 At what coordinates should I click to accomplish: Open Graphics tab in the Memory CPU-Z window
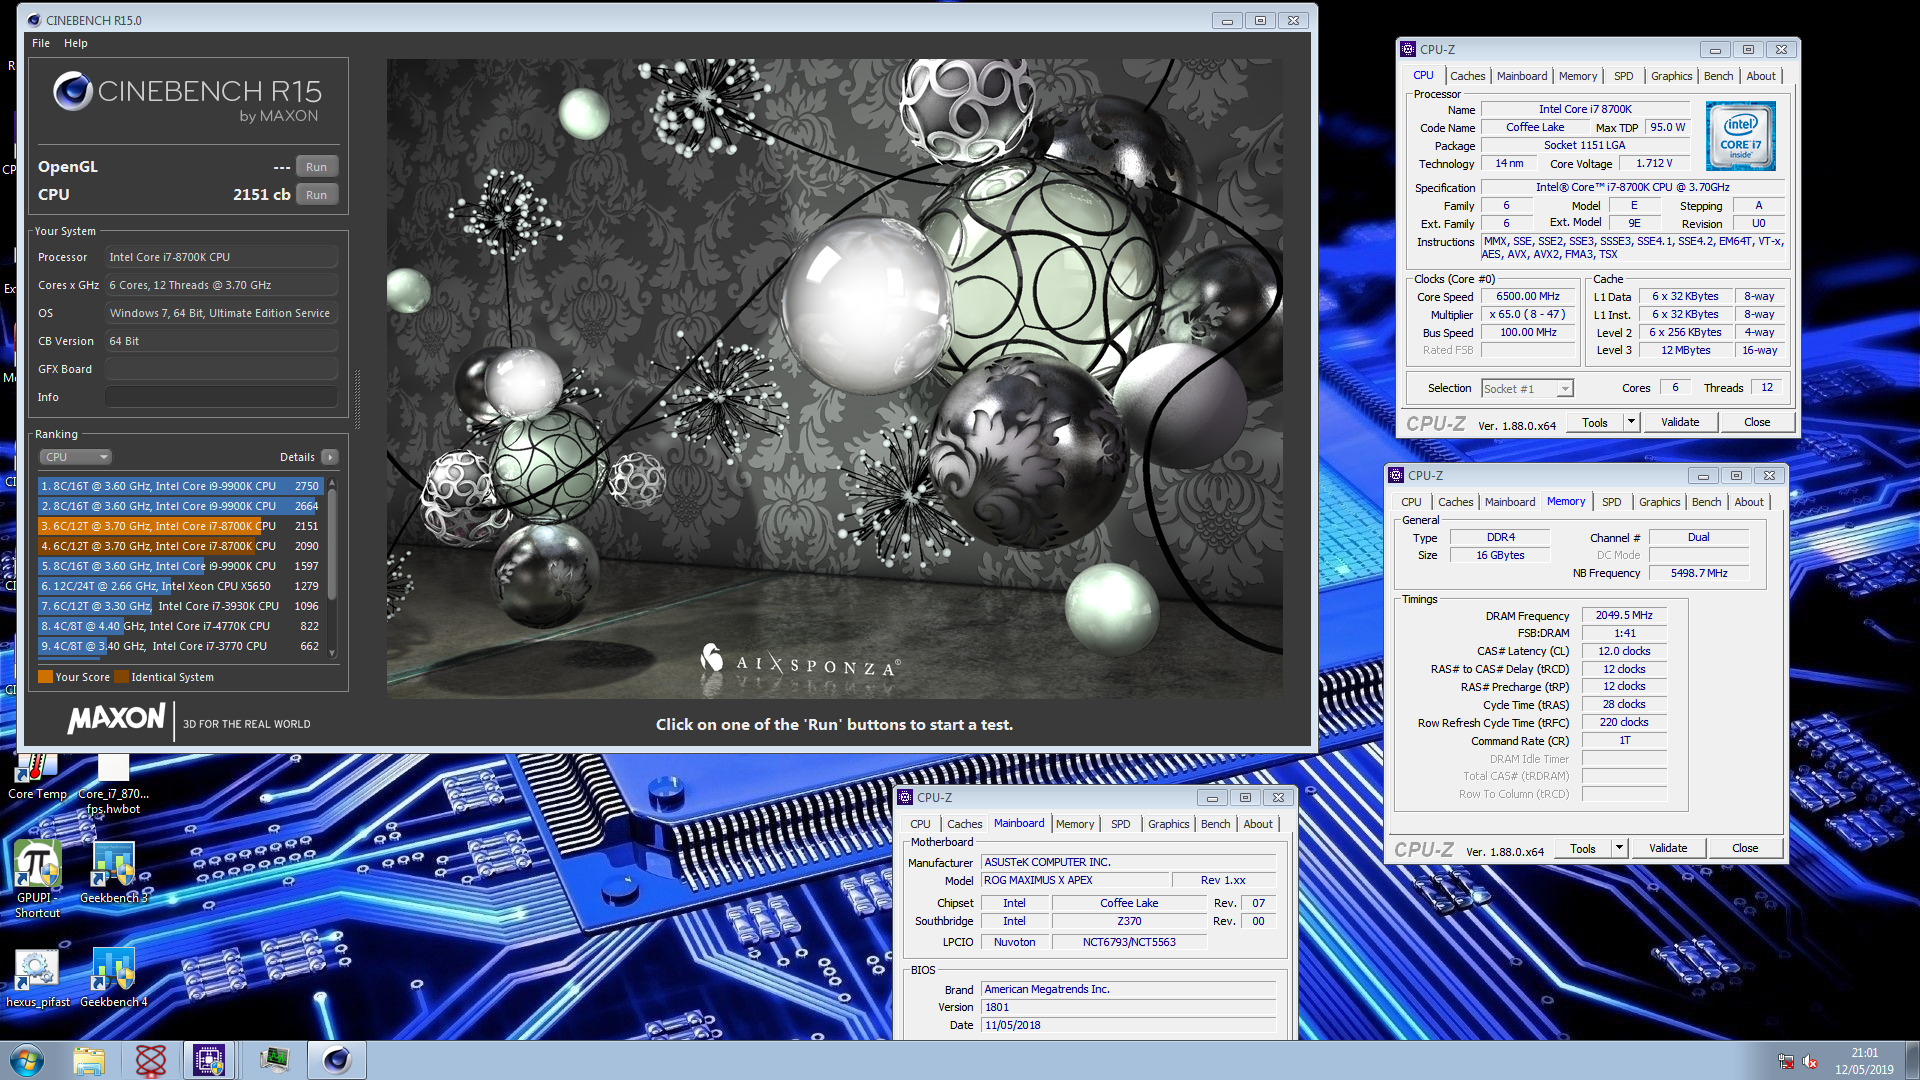tap(1659, 502)
